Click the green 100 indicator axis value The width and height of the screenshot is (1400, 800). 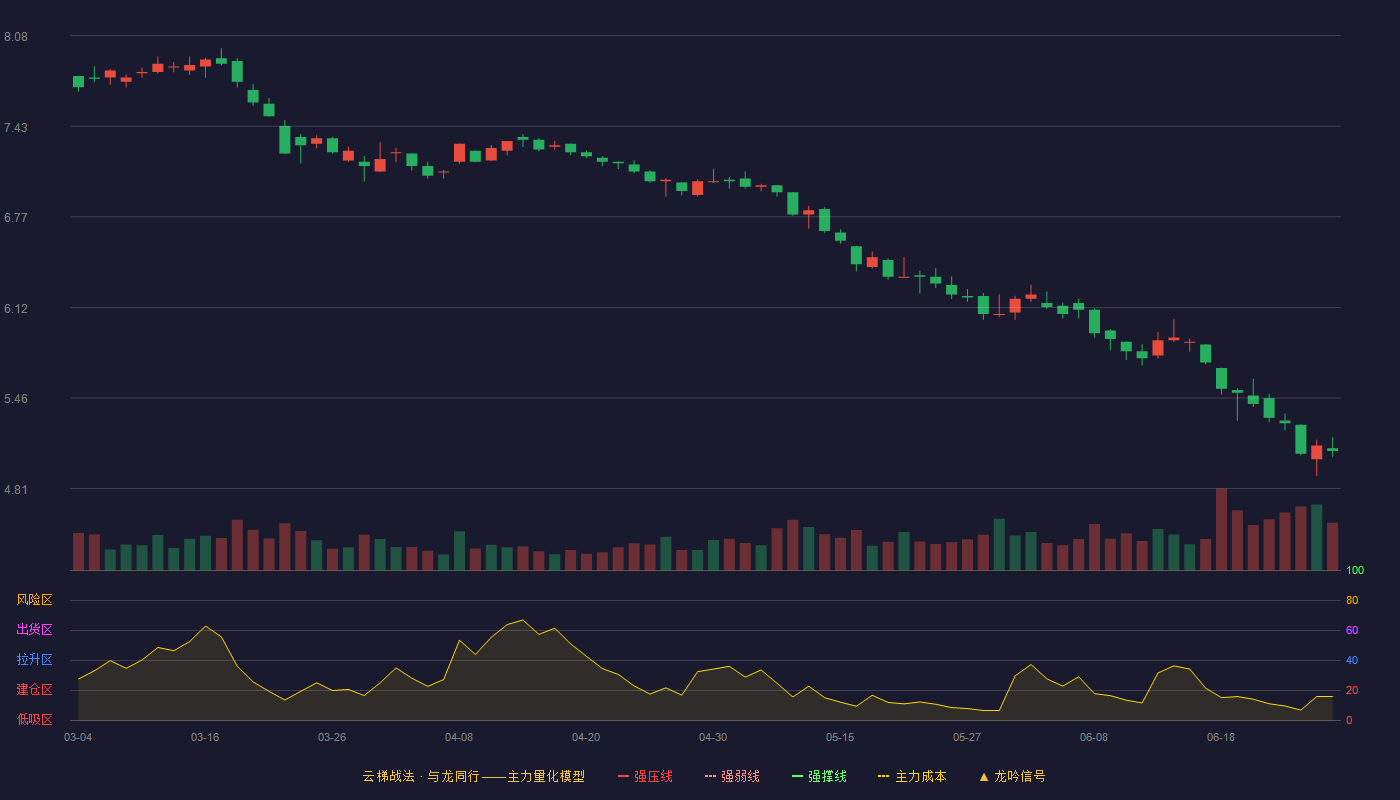tap(1355, 571)
